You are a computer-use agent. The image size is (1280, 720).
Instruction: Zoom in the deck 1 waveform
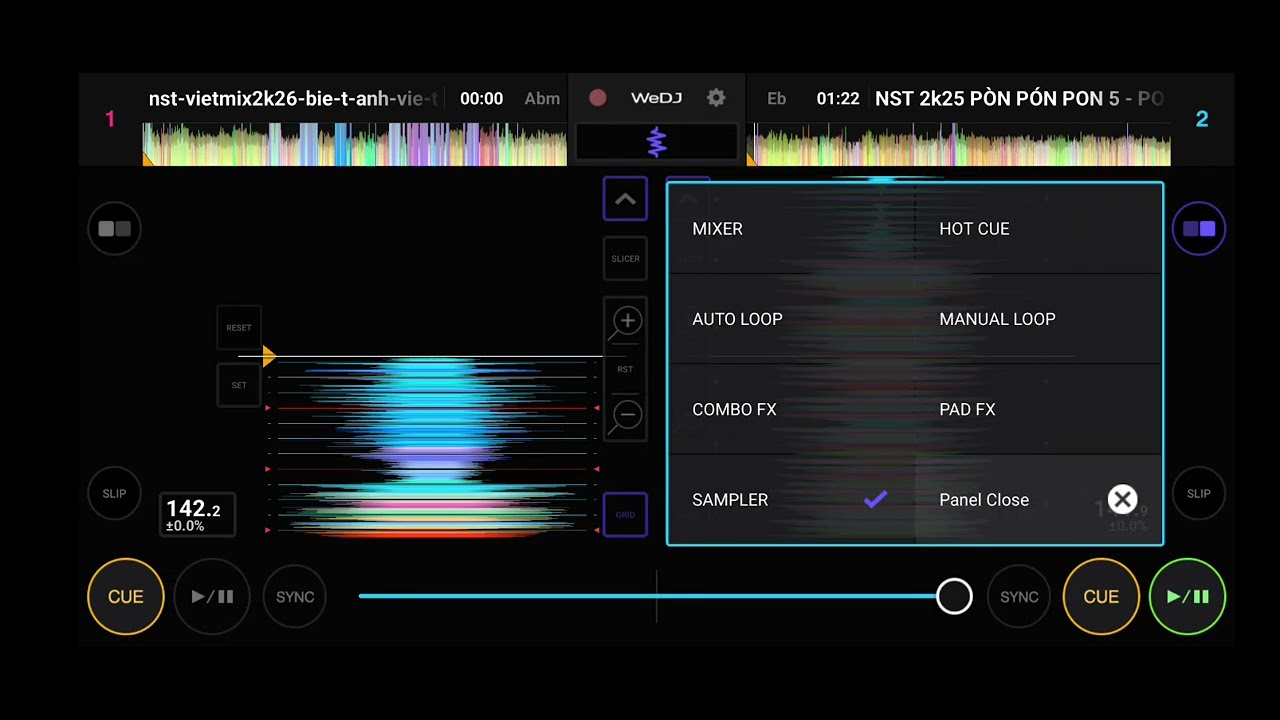tap(627, 321)
